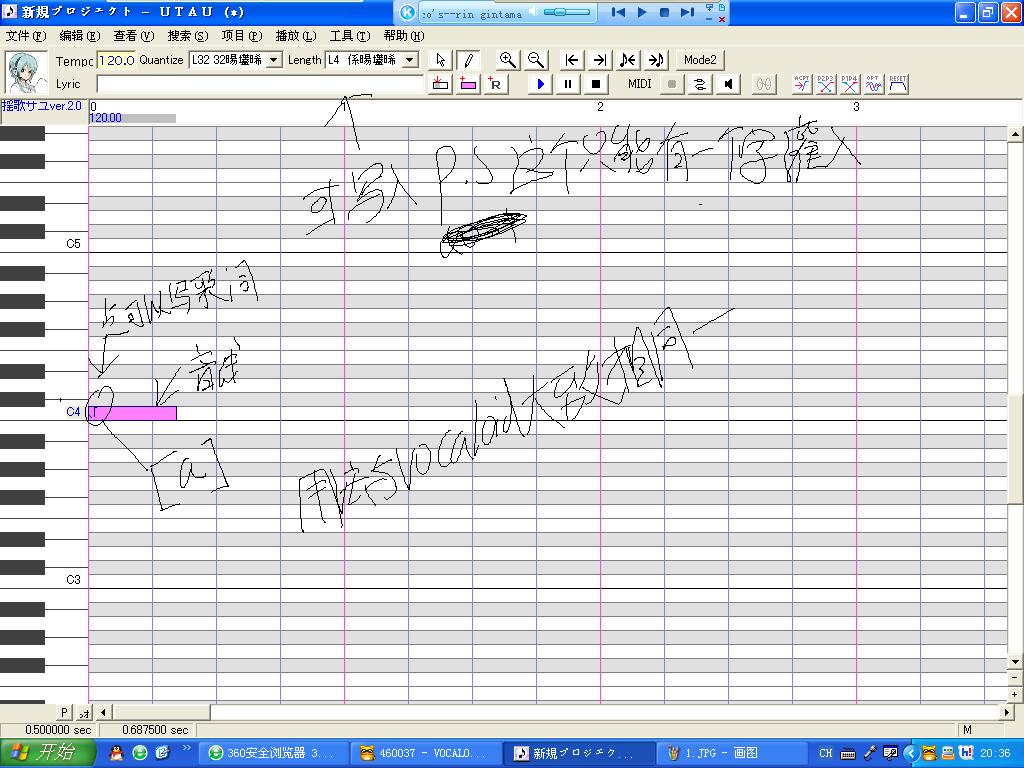Play the UTAU project
Image resolution: width=1024 pixels, height=768 pixels.
coord(540,84)
